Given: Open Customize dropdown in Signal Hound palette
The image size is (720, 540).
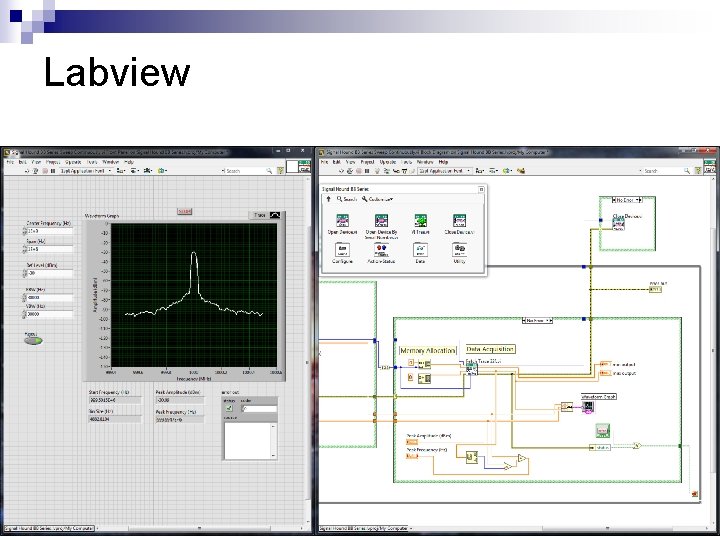Looking at the screenshot, I should 377,199.
